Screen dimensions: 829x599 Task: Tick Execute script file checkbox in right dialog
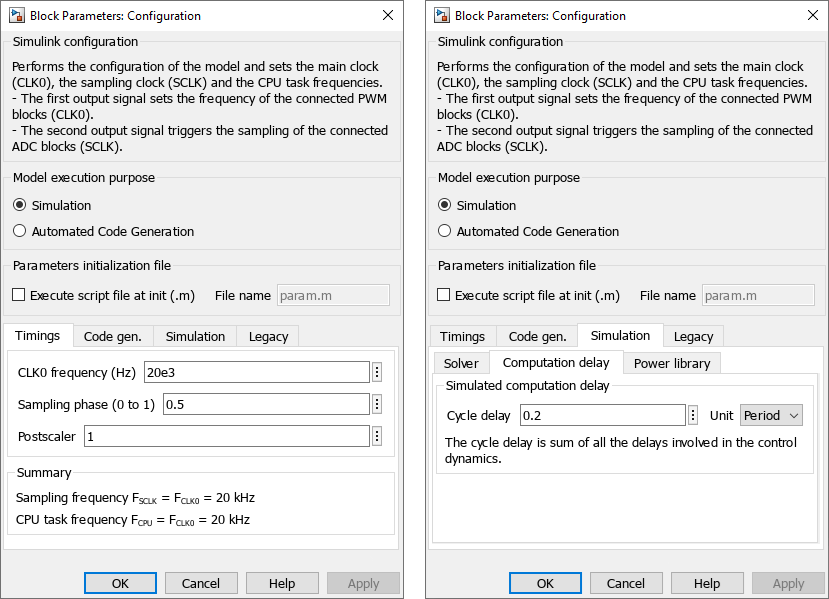click(444, 295)
